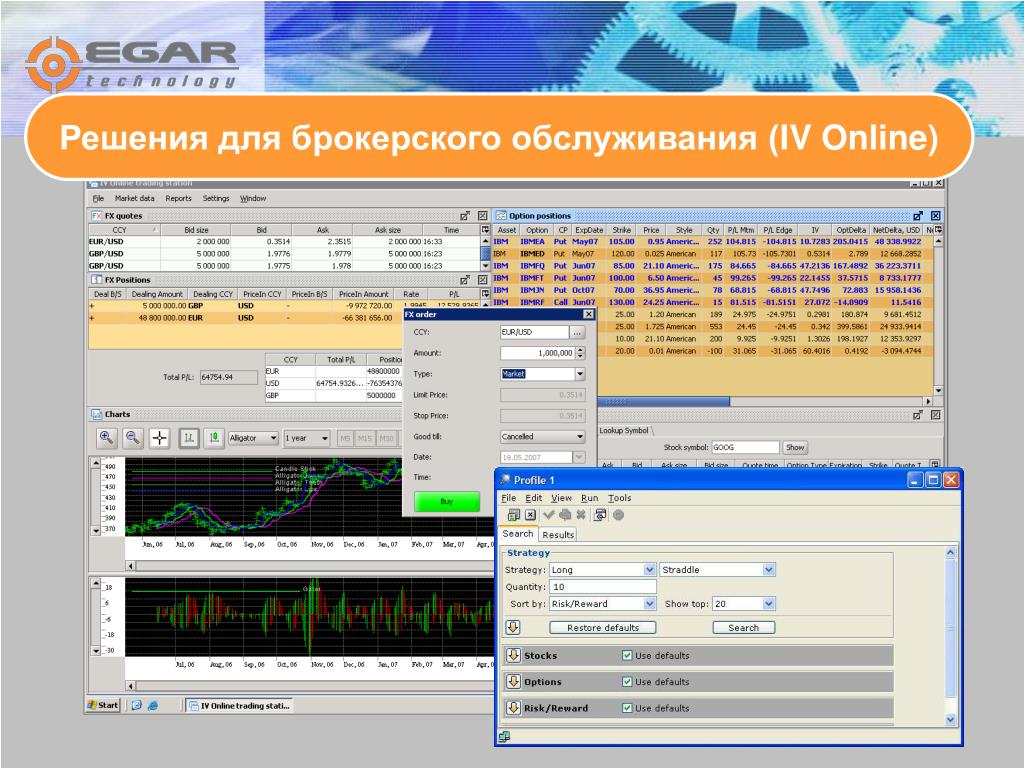Click IV Online trading station taskbar button

[x=240, y=706]
